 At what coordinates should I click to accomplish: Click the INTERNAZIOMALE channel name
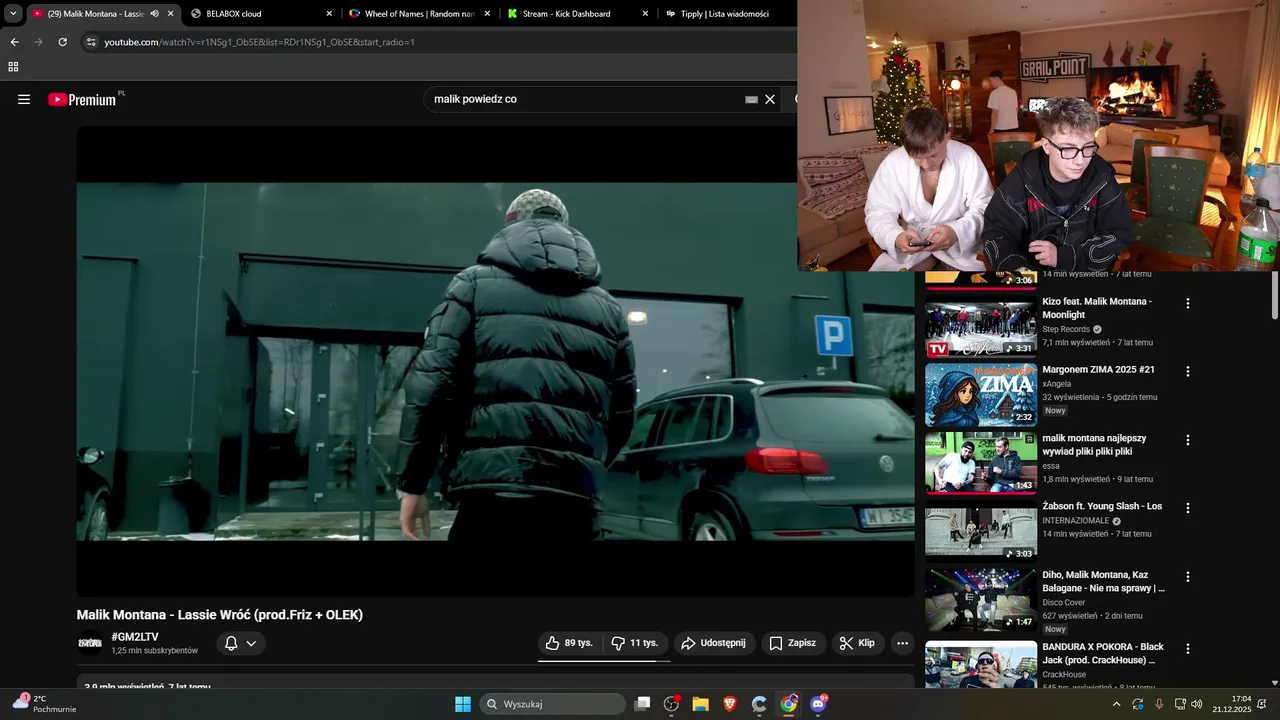(1075, 521)
